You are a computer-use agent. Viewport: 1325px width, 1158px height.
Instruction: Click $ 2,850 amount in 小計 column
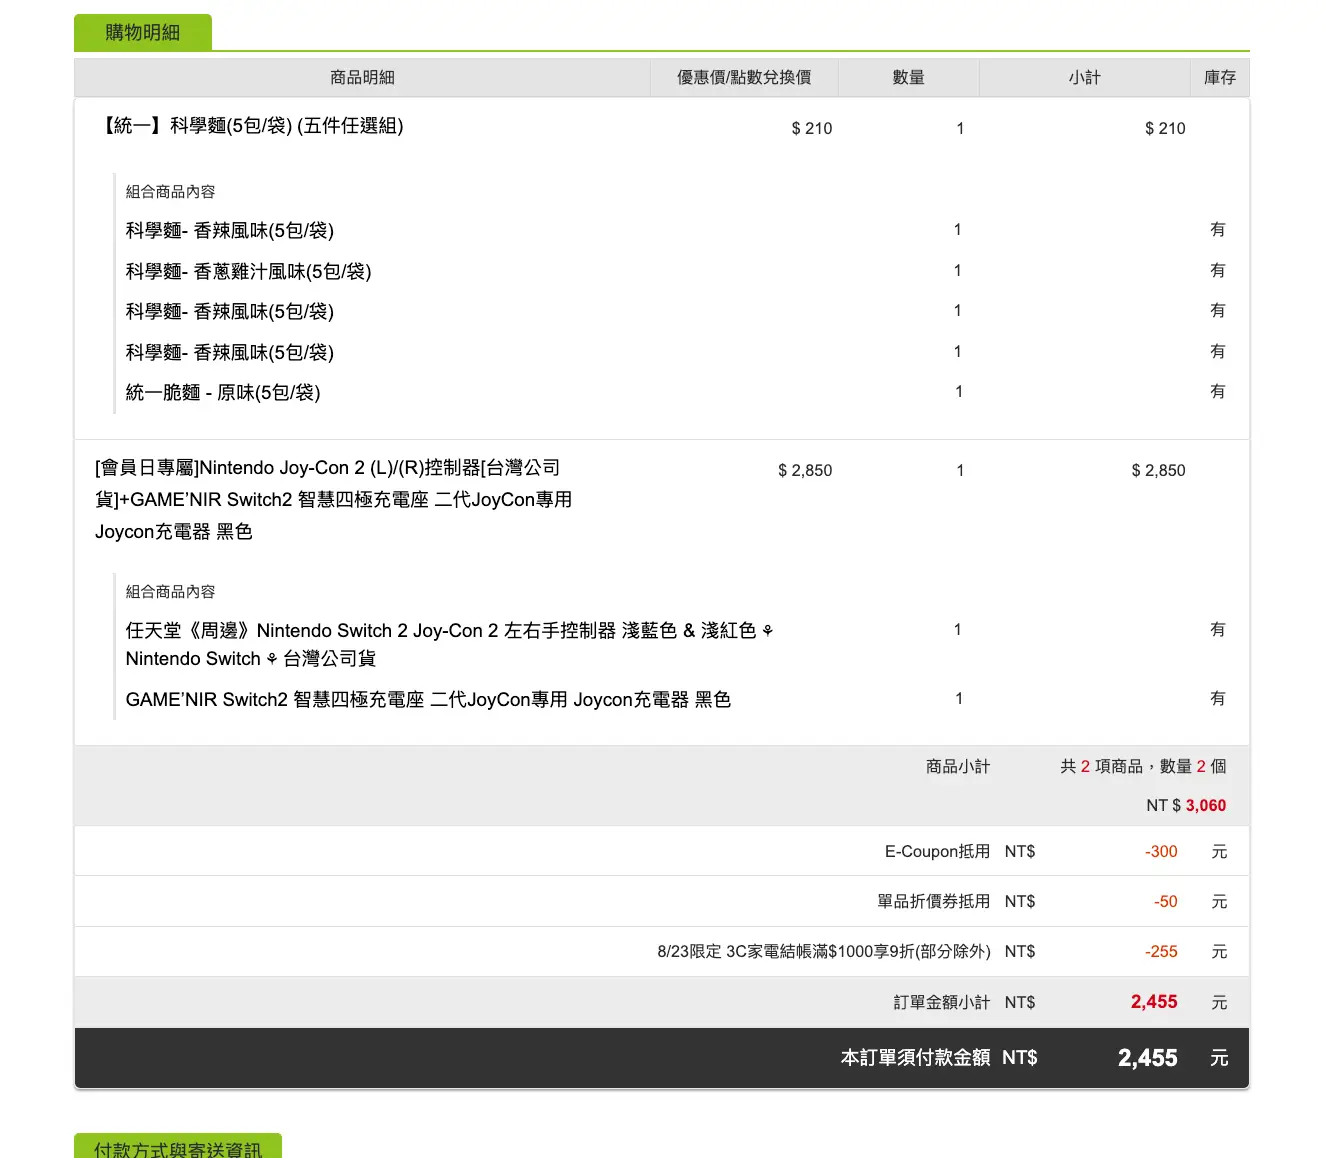1158,470
